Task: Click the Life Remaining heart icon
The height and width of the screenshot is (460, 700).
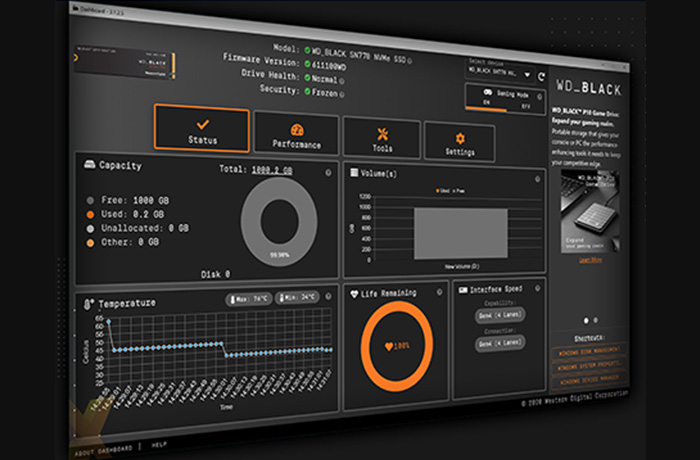Action: [x=354, y=294]
